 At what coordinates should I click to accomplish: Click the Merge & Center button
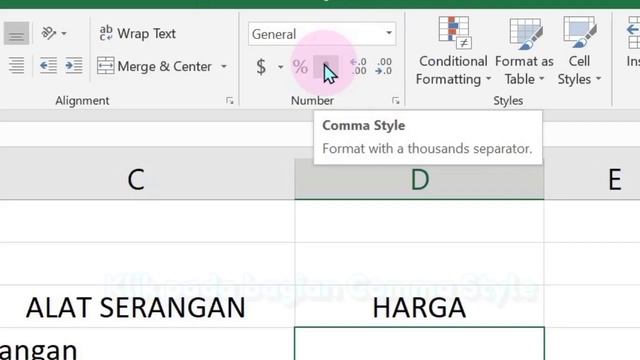click(154, 66)
